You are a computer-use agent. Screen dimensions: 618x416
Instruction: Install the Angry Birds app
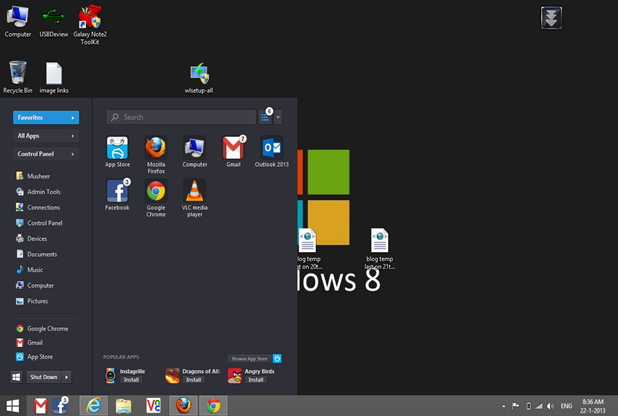(257, 380)
